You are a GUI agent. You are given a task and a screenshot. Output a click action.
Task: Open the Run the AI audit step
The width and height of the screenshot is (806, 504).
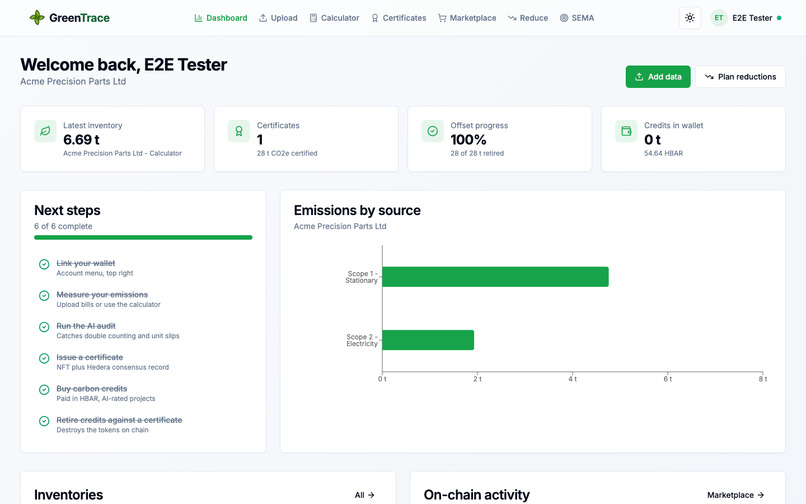143,331
